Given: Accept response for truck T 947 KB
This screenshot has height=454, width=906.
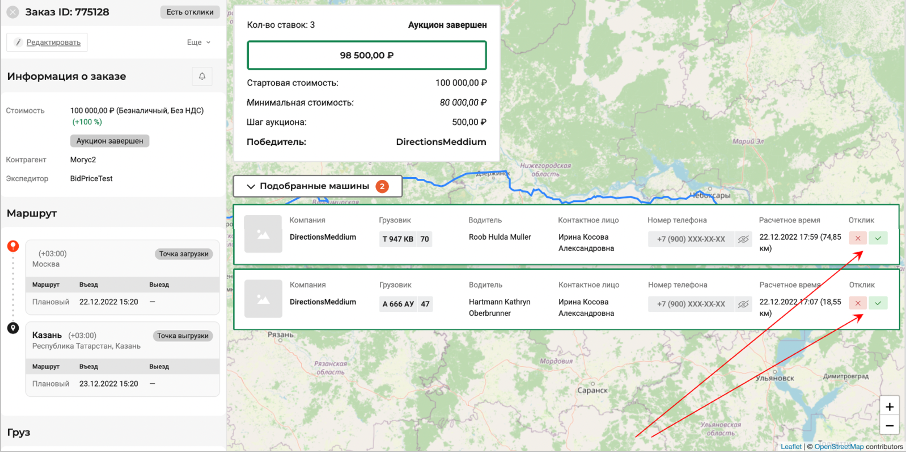Looking at the screenshot, I should 878,238.
